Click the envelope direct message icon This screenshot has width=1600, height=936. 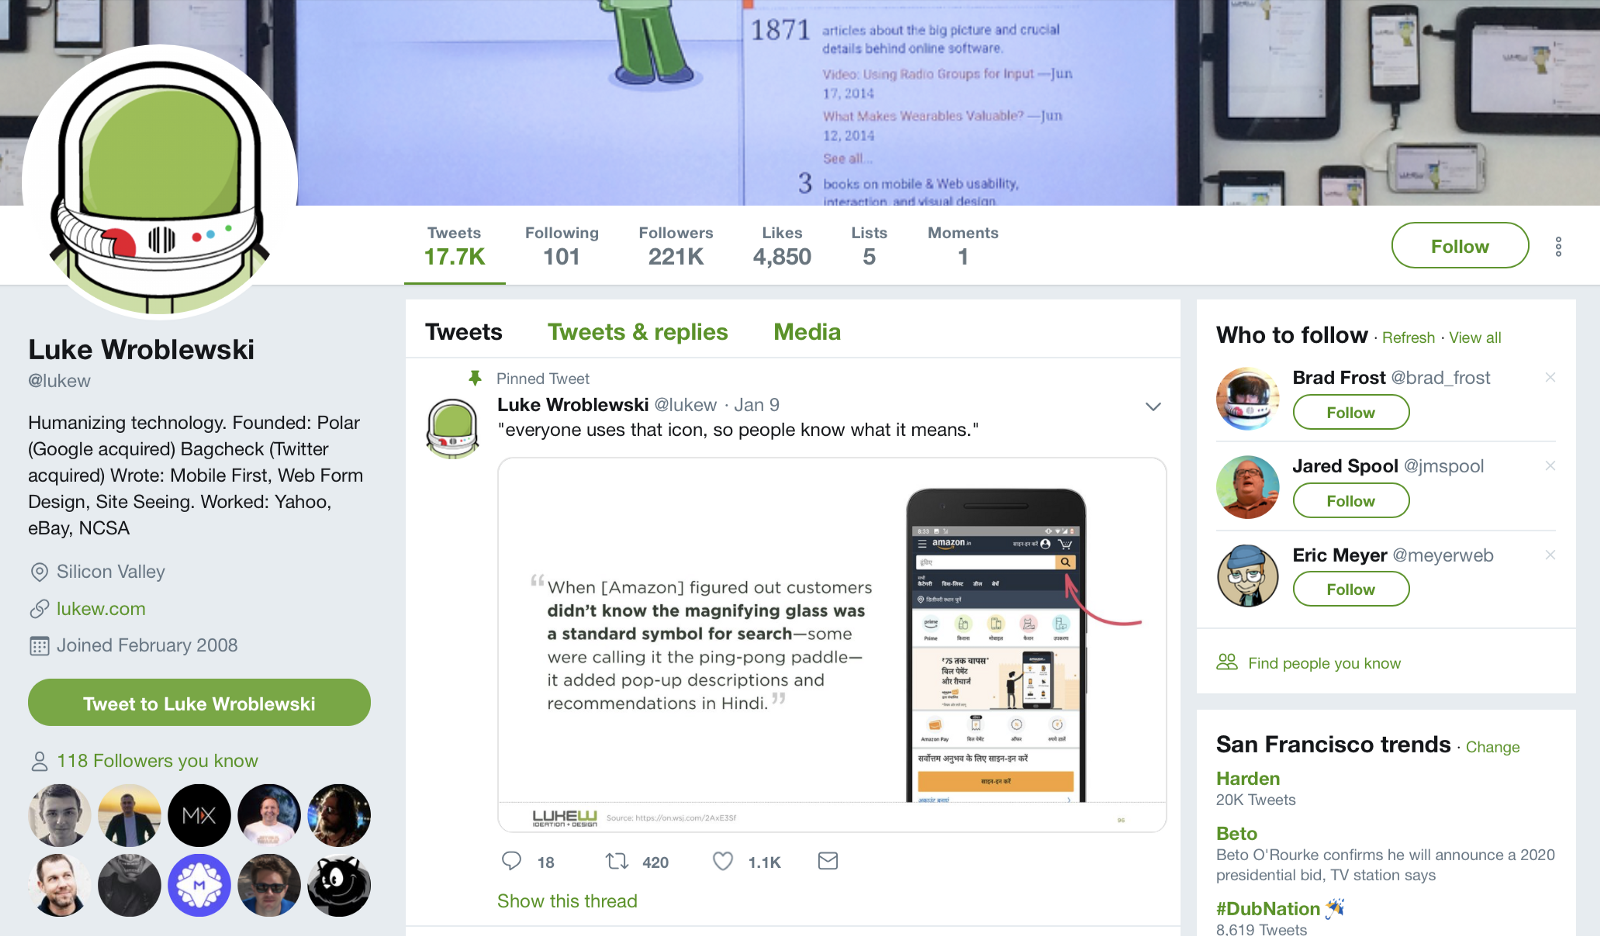(x=828, y=861)
